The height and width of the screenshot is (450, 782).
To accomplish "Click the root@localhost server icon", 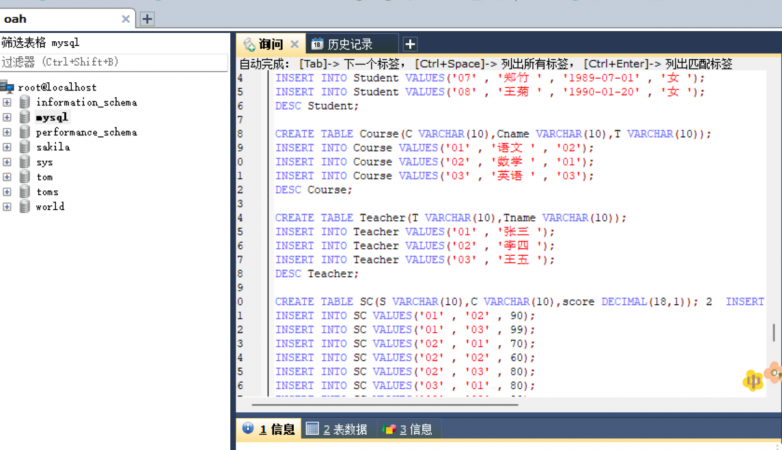I will click(x=8, y=87).
